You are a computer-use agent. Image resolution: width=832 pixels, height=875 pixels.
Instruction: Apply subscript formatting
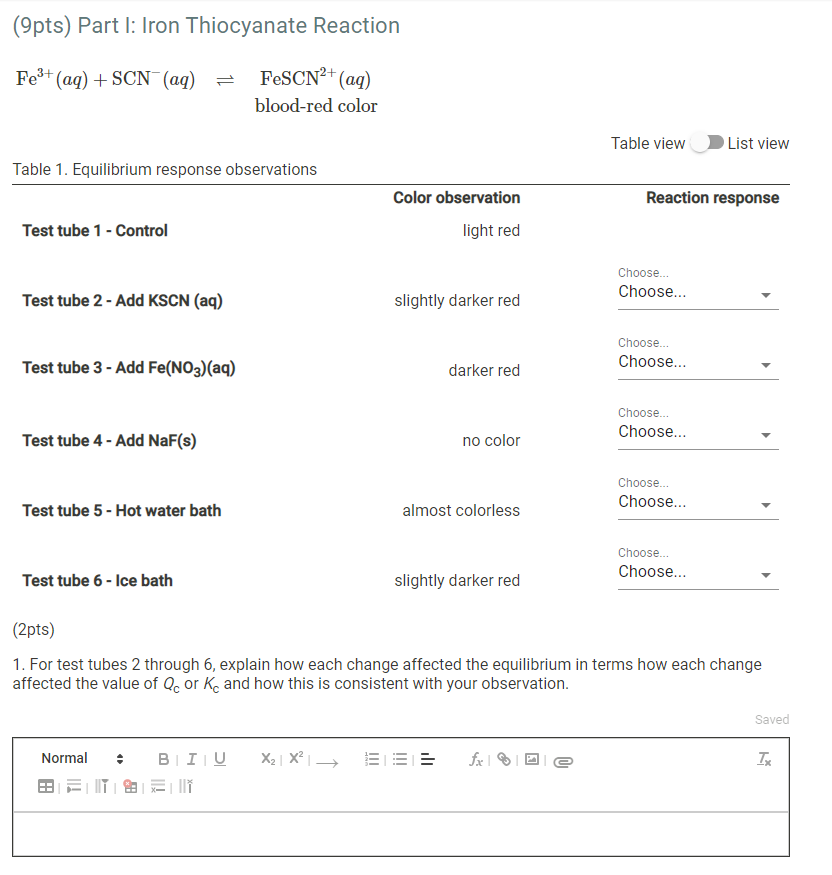coord(268,759)
